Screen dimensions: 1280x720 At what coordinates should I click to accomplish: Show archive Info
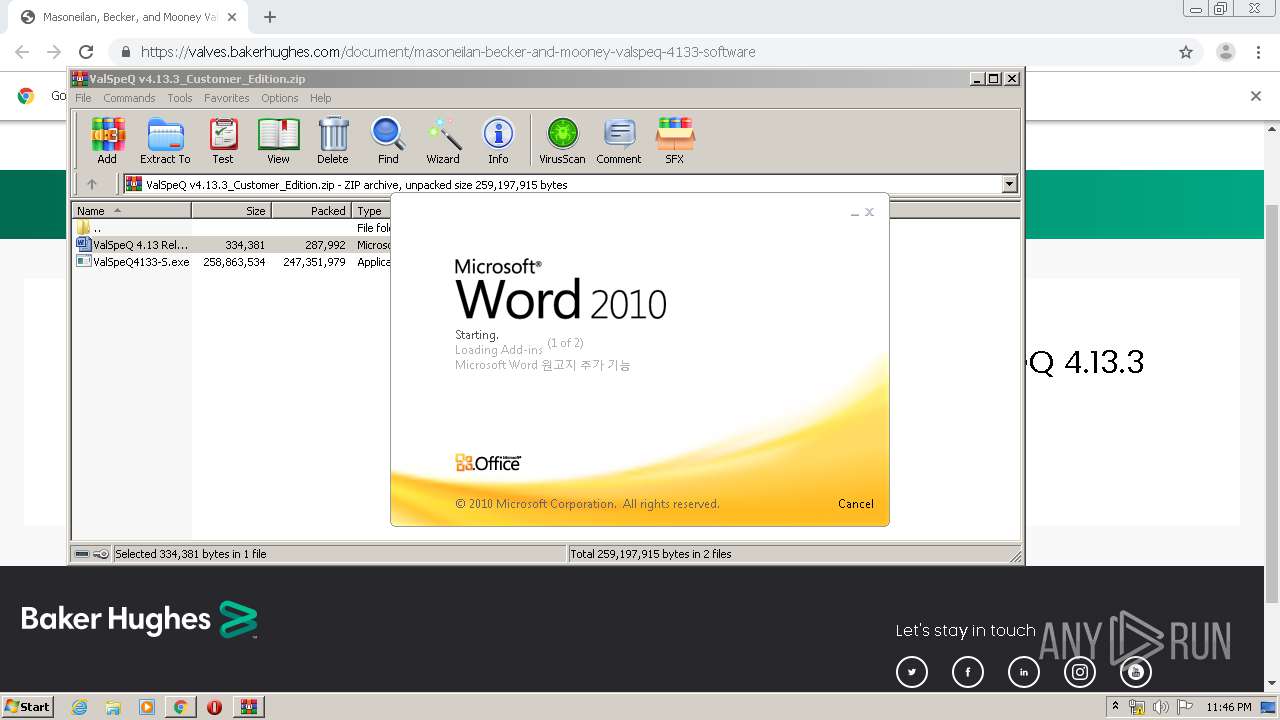tap(498, 140)
